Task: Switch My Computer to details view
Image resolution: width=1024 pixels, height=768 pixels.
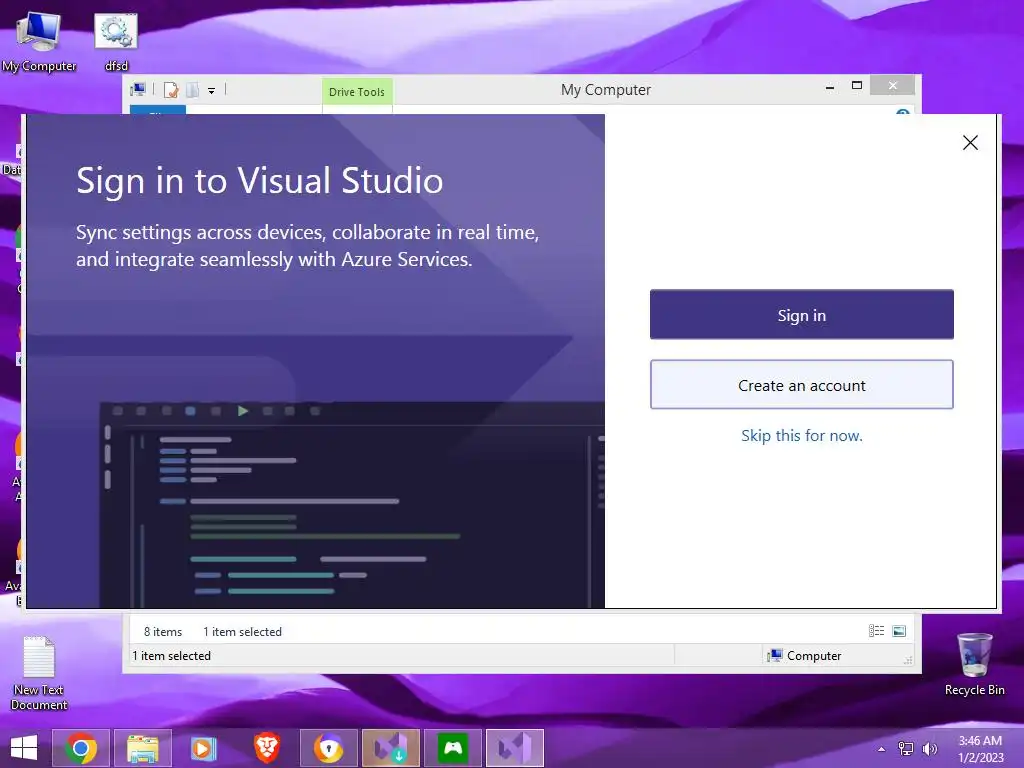Action: point(876,631)
